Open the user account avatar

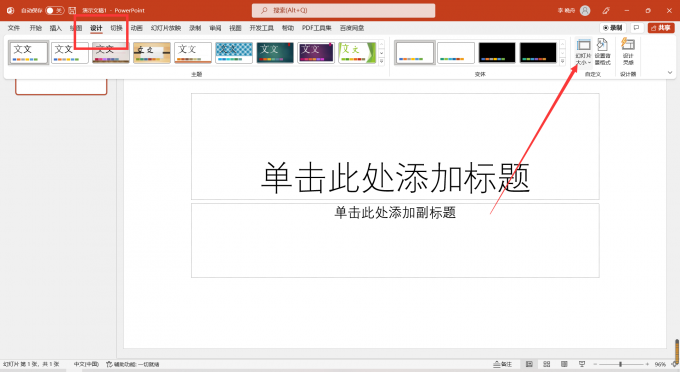(585, 10)
